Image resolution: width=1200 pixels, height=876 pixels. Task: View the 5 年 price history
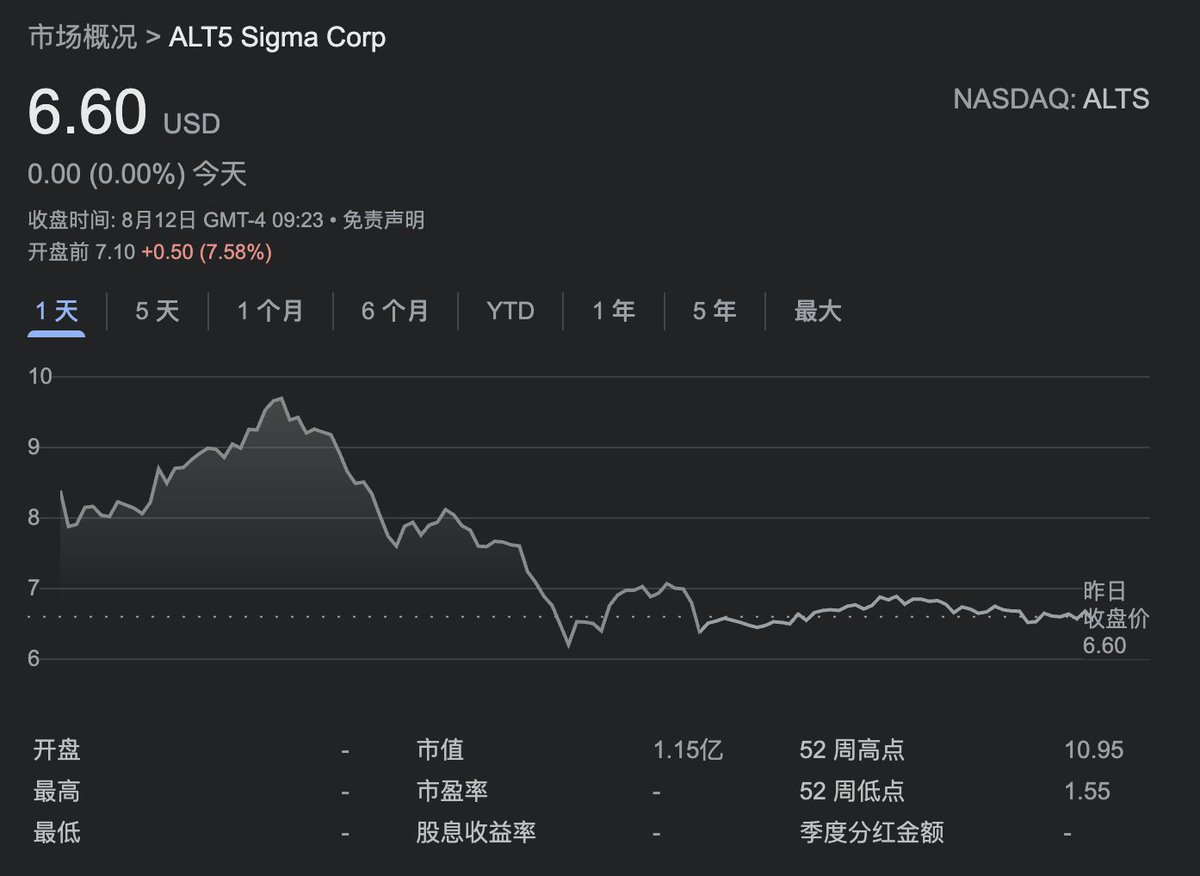pos(715,311)
